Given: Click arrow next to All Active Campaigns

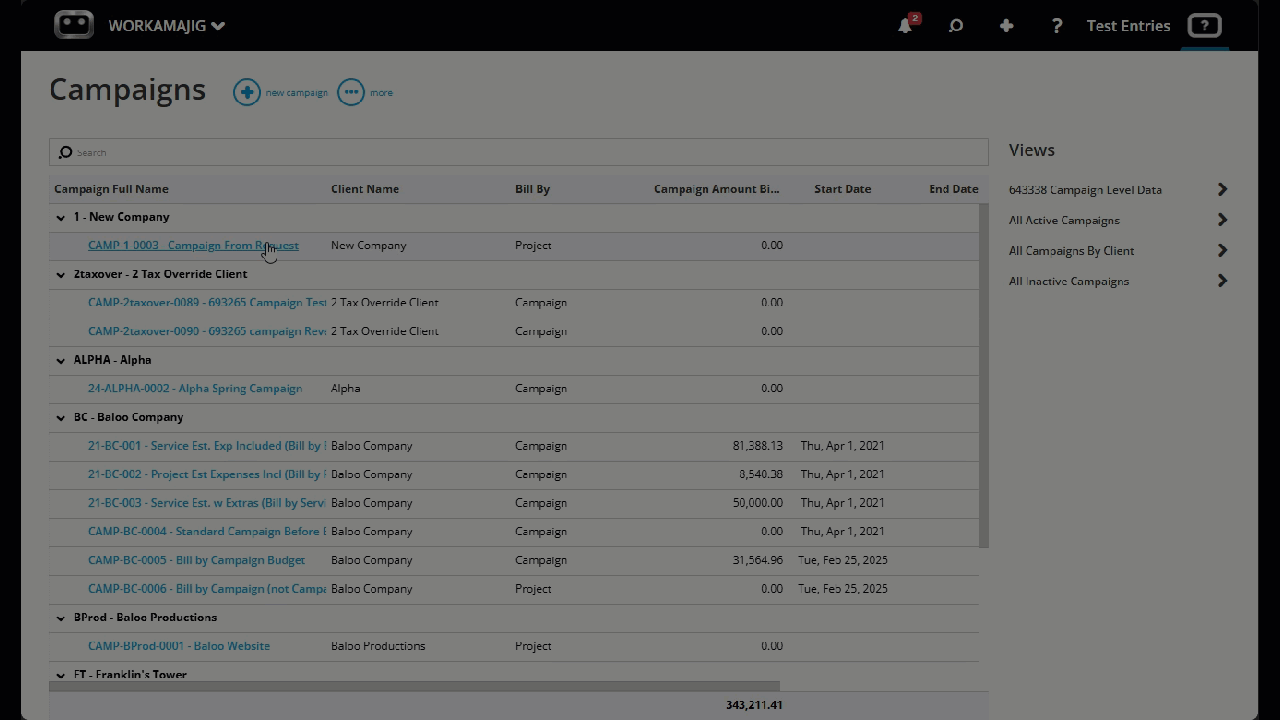Looking at the screenshot, I should (1222, 220).
